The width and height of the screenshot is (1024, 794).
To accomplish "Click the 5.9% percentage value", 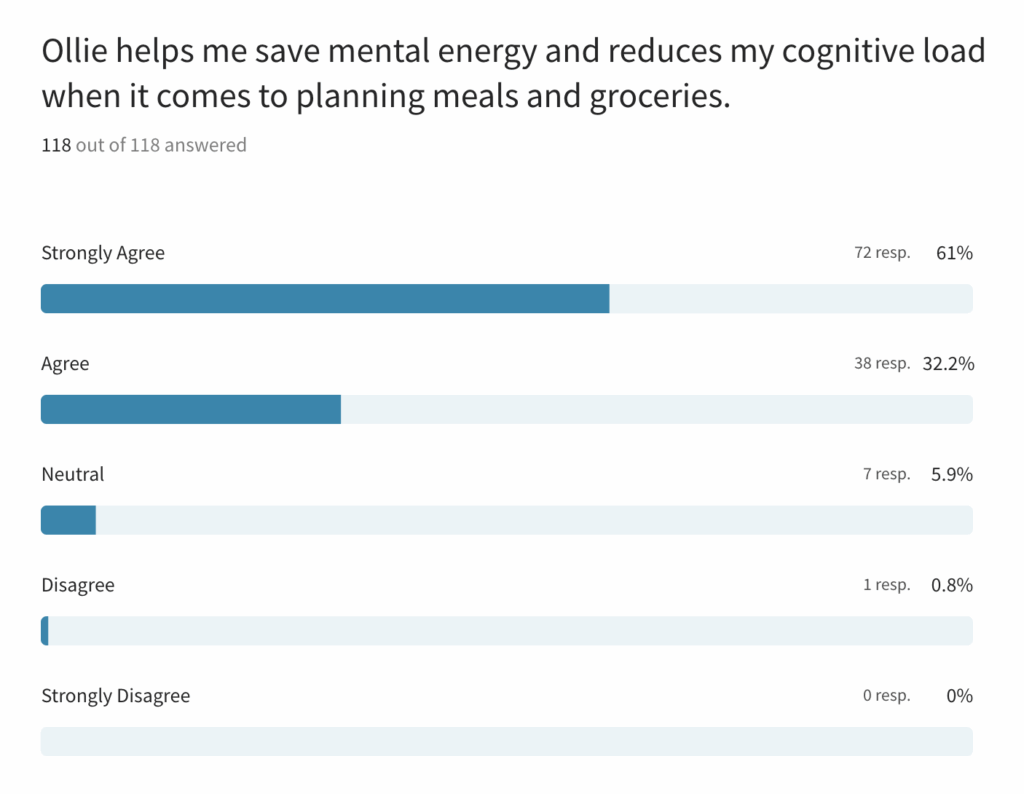I will pyautogui.click(x=952, y=474).
